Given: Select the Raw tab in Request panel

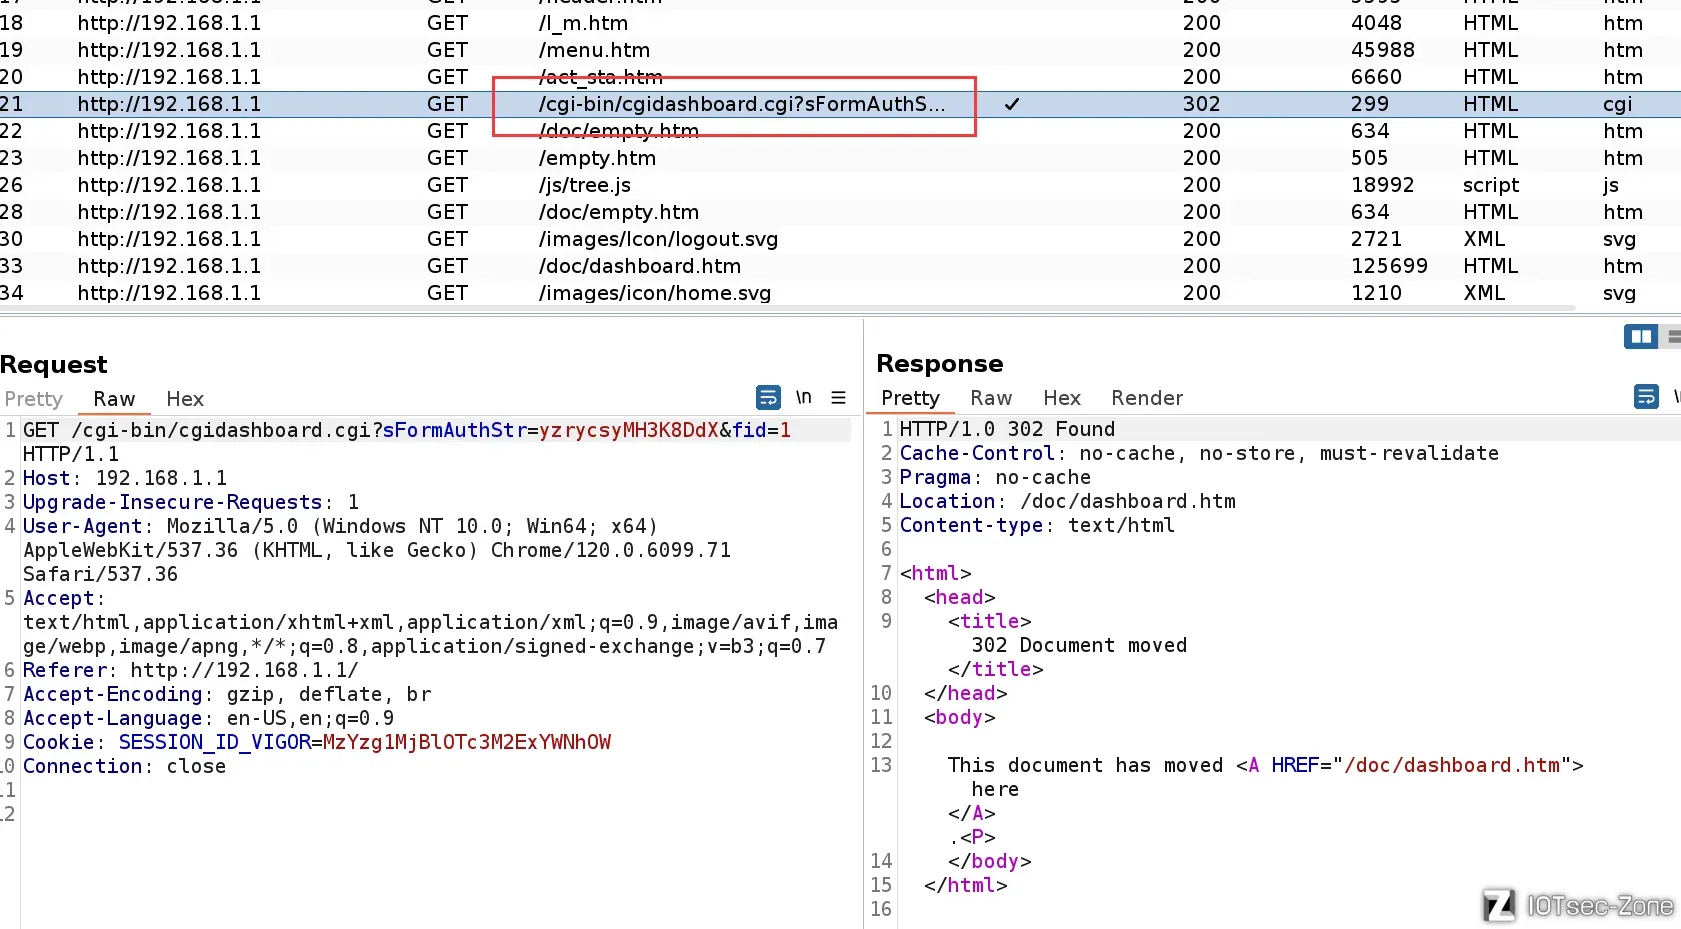Looking at the screenshot, I should tap(114, 399).
